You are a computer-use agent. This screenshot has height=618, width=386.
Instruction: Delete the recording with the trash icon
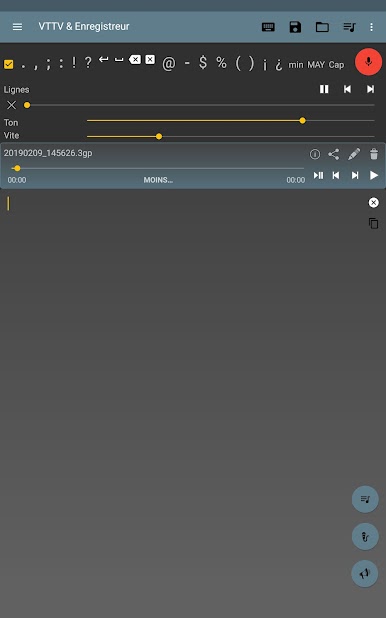pyautogui.click(x=374, y=154)
